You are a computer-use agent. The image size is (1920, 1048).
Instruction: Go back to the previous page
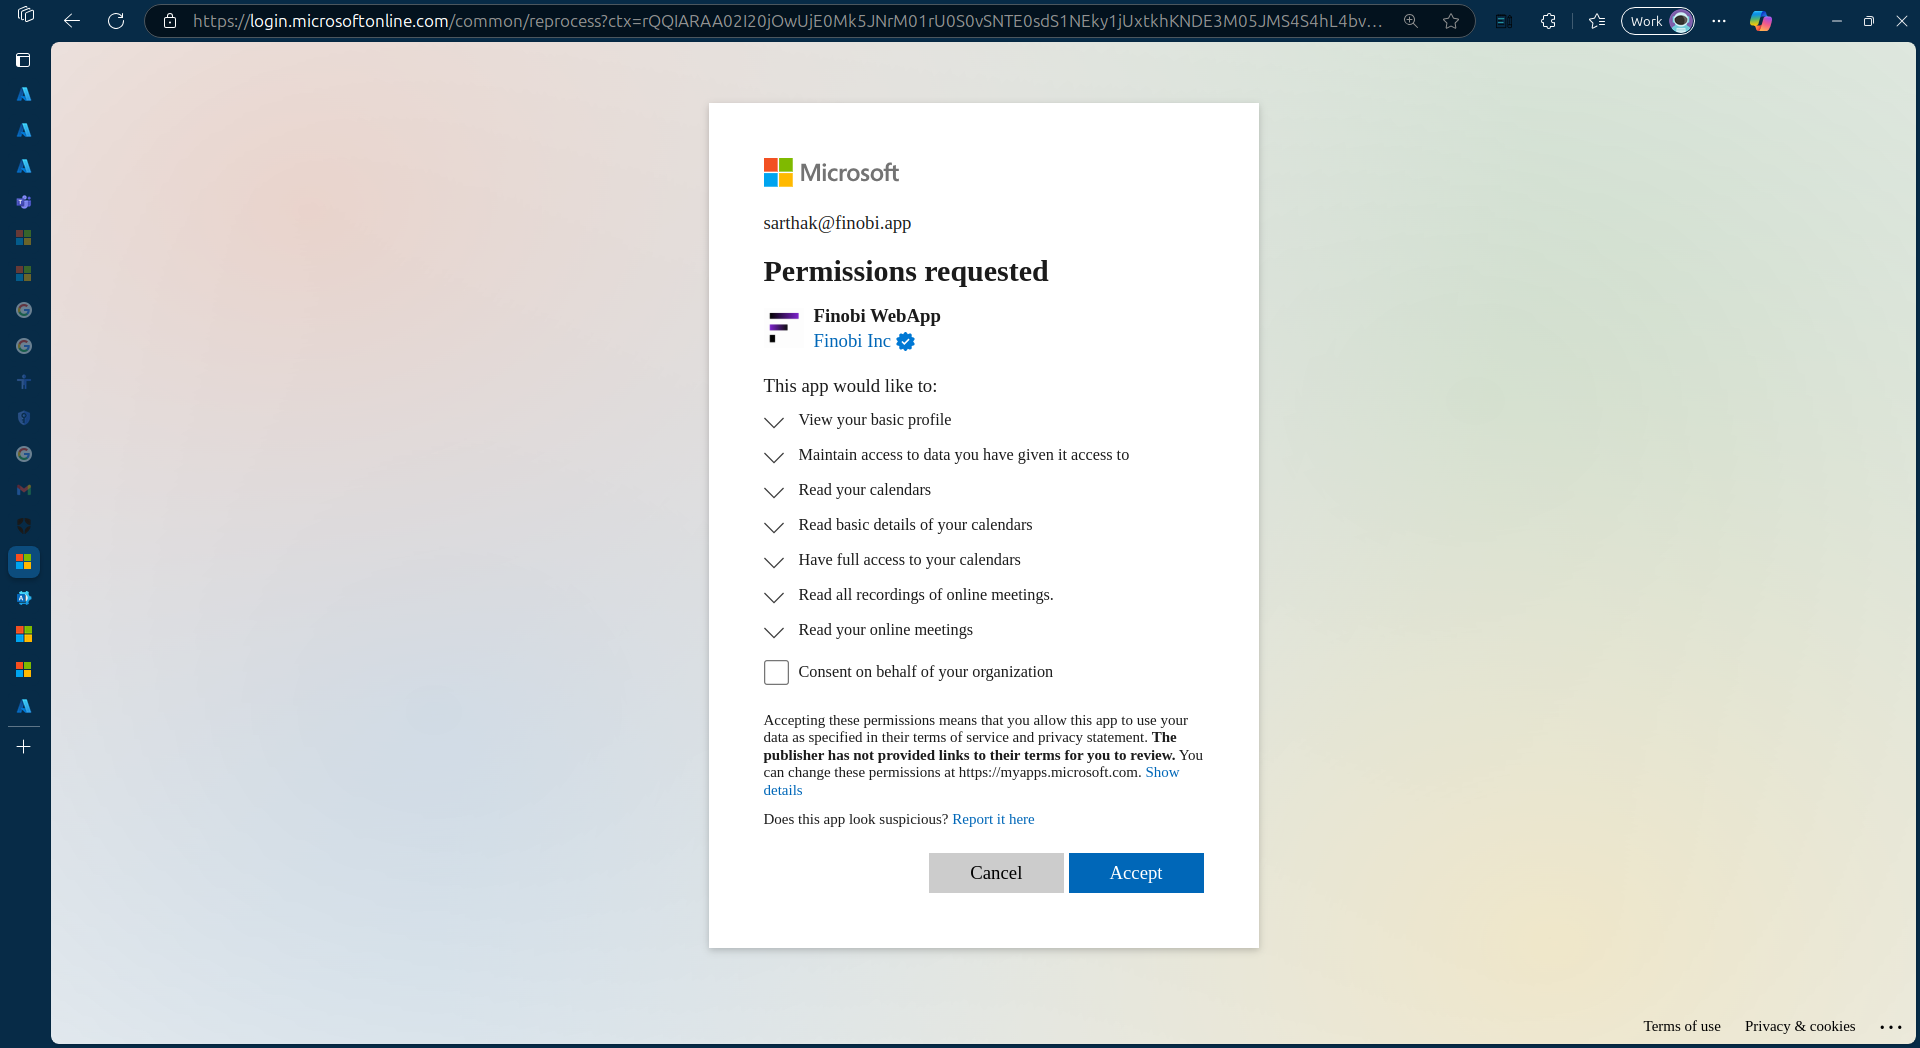(x=72, y=21)
